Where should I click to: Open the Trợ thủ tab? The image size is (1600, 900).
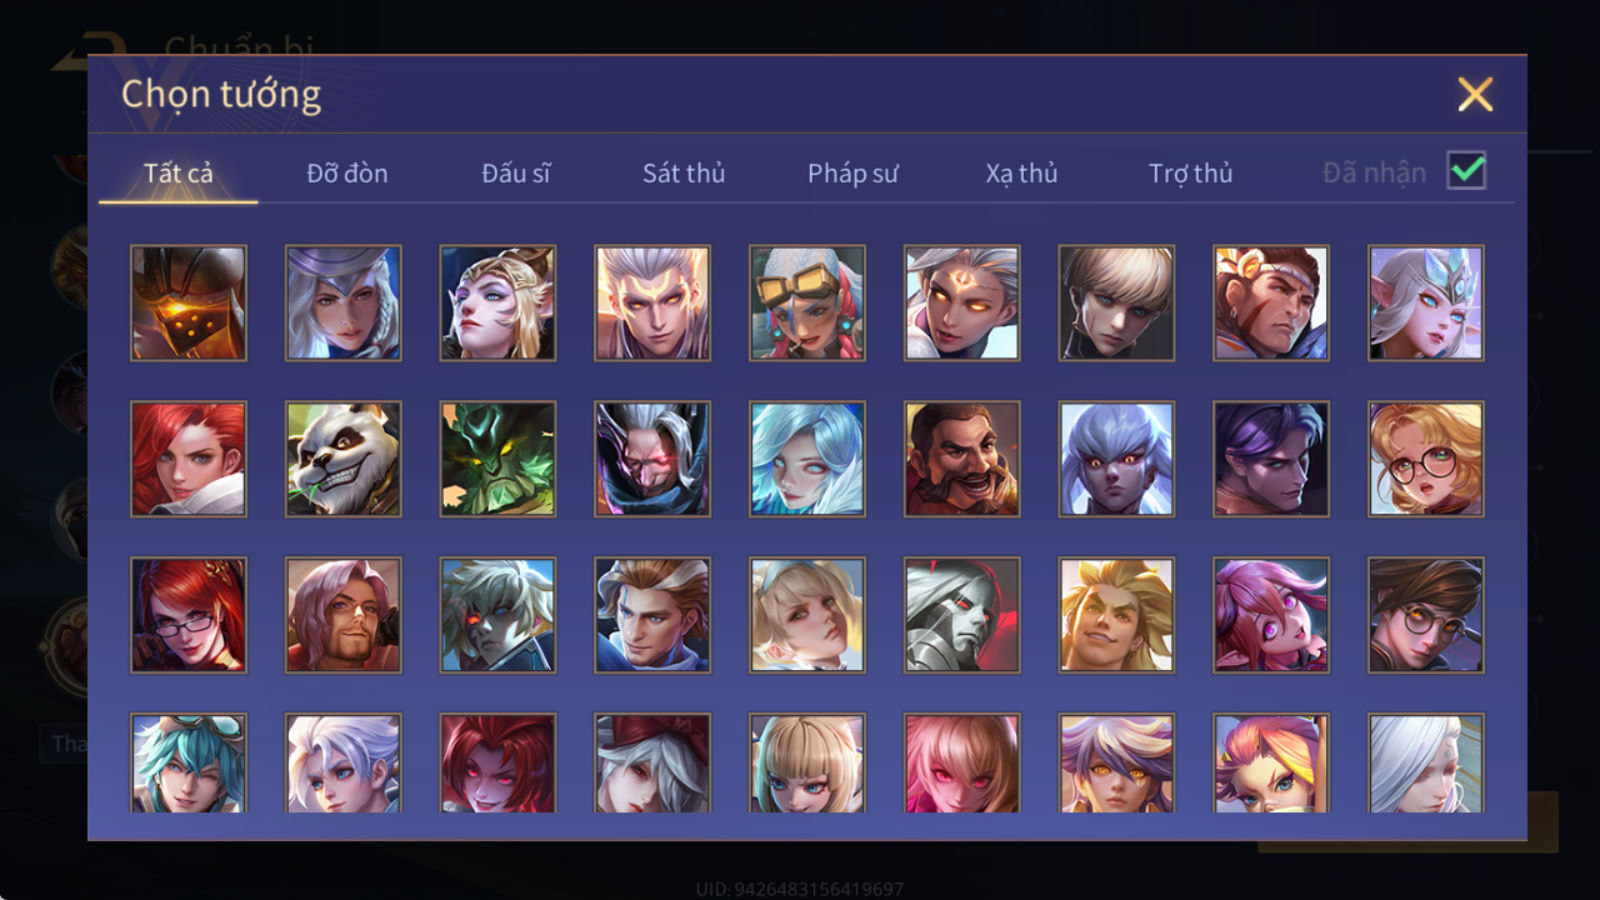click(x=1190, y=173)
